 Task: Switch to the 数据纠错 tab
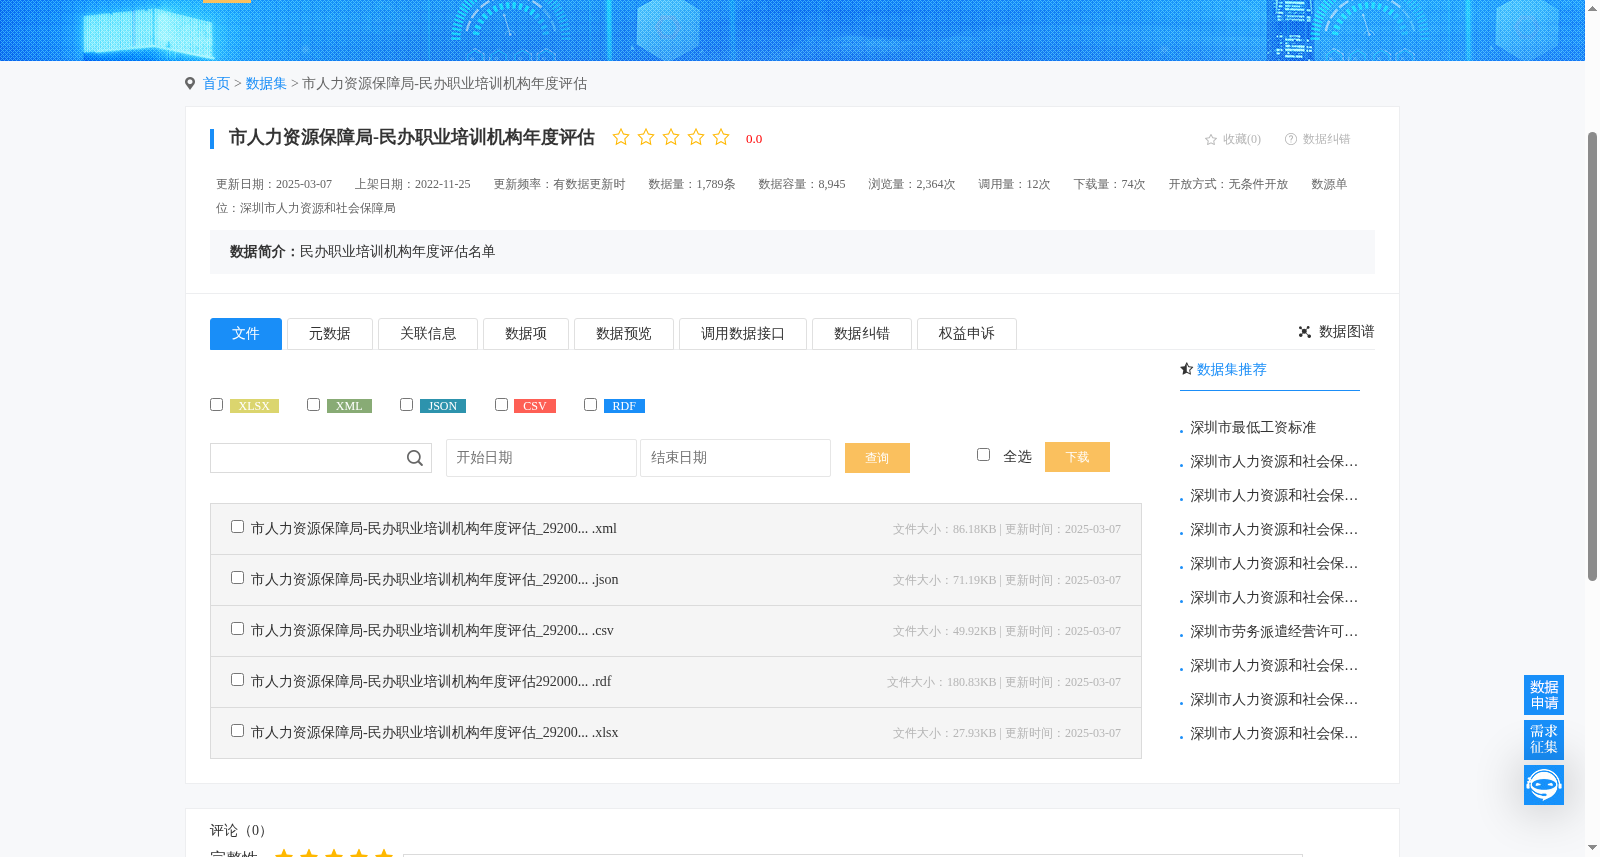click(x=862, y=334)
